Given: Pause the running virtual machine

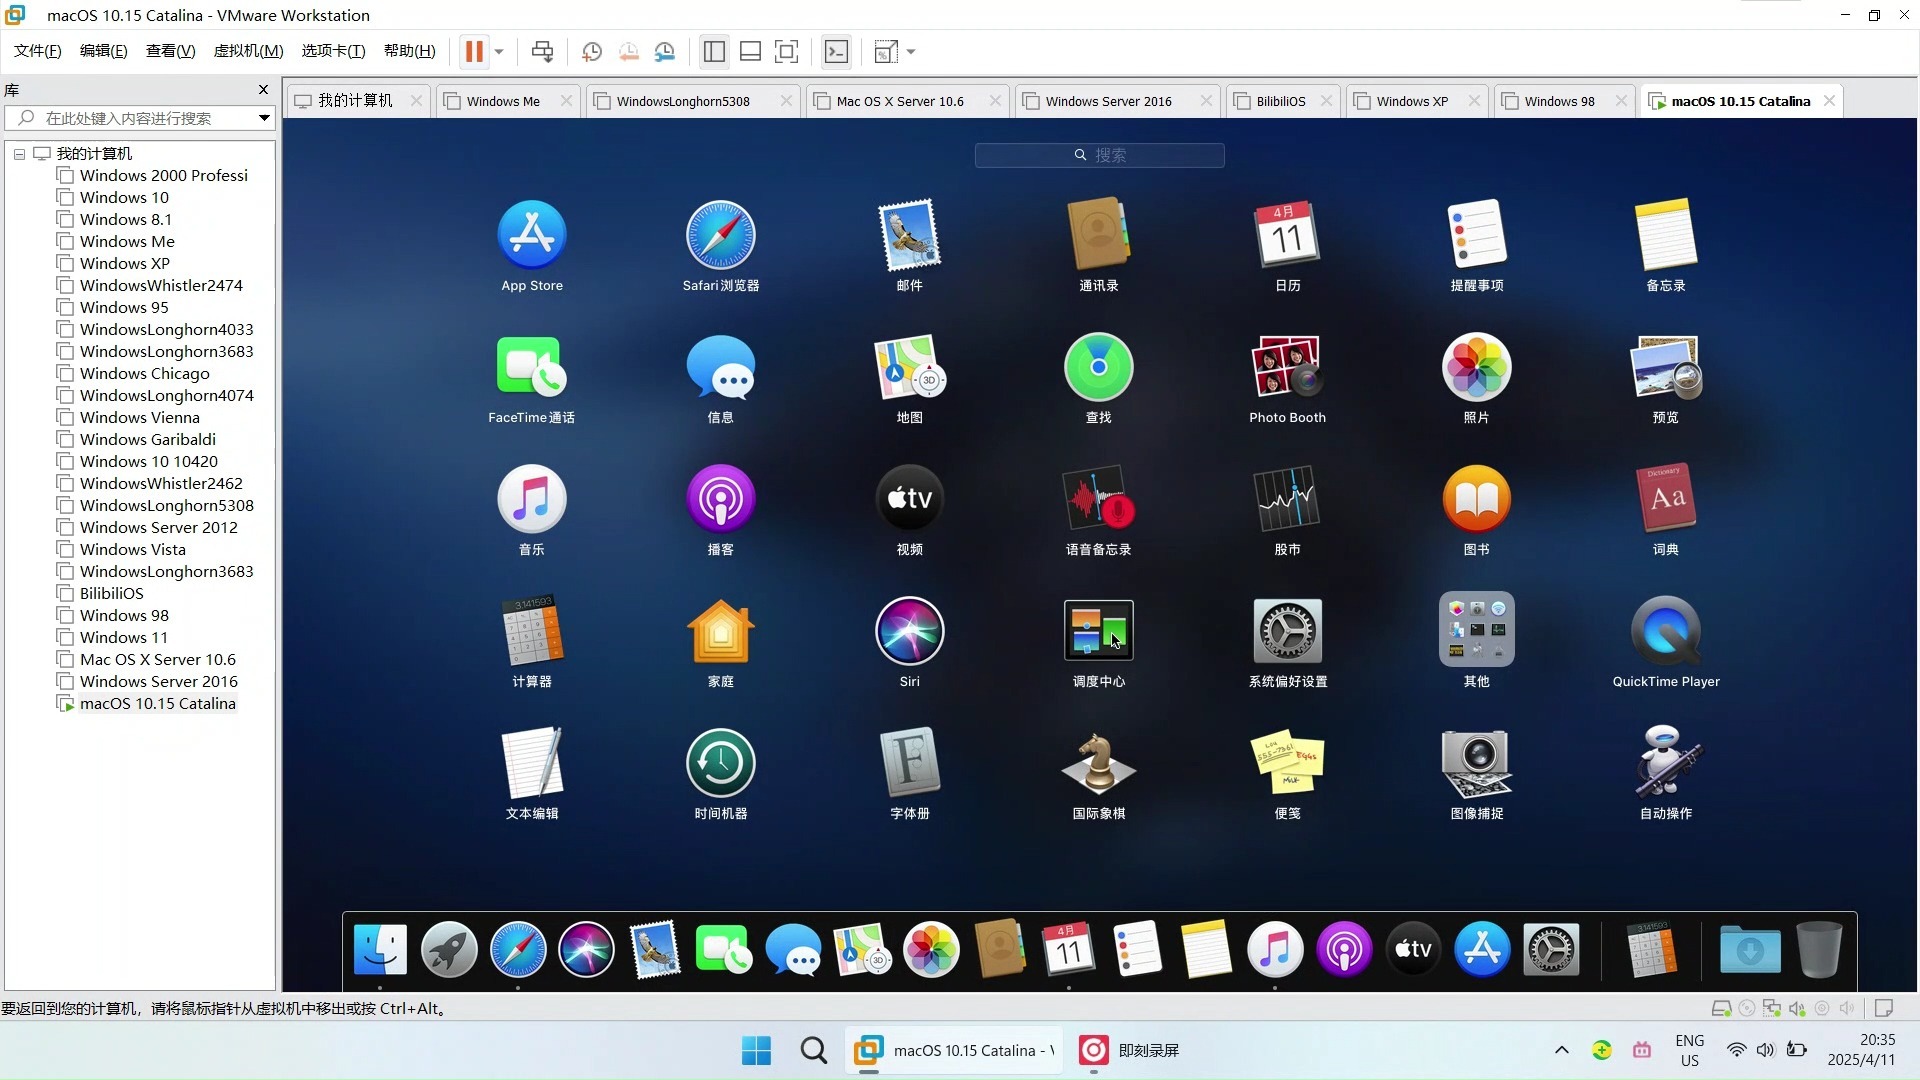Looking at the screenshot, I should (474, 51).
